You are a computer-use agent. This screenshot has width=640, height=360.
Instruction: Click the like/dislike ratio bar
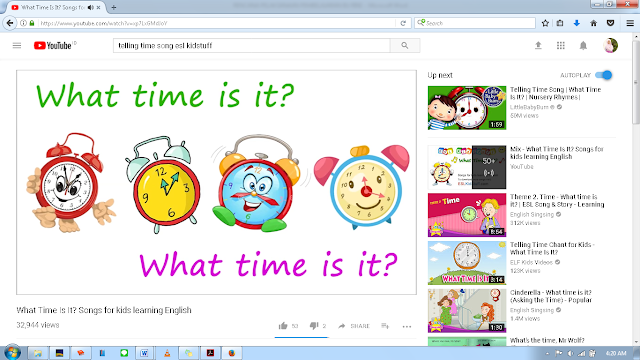(x=302, y=338)
